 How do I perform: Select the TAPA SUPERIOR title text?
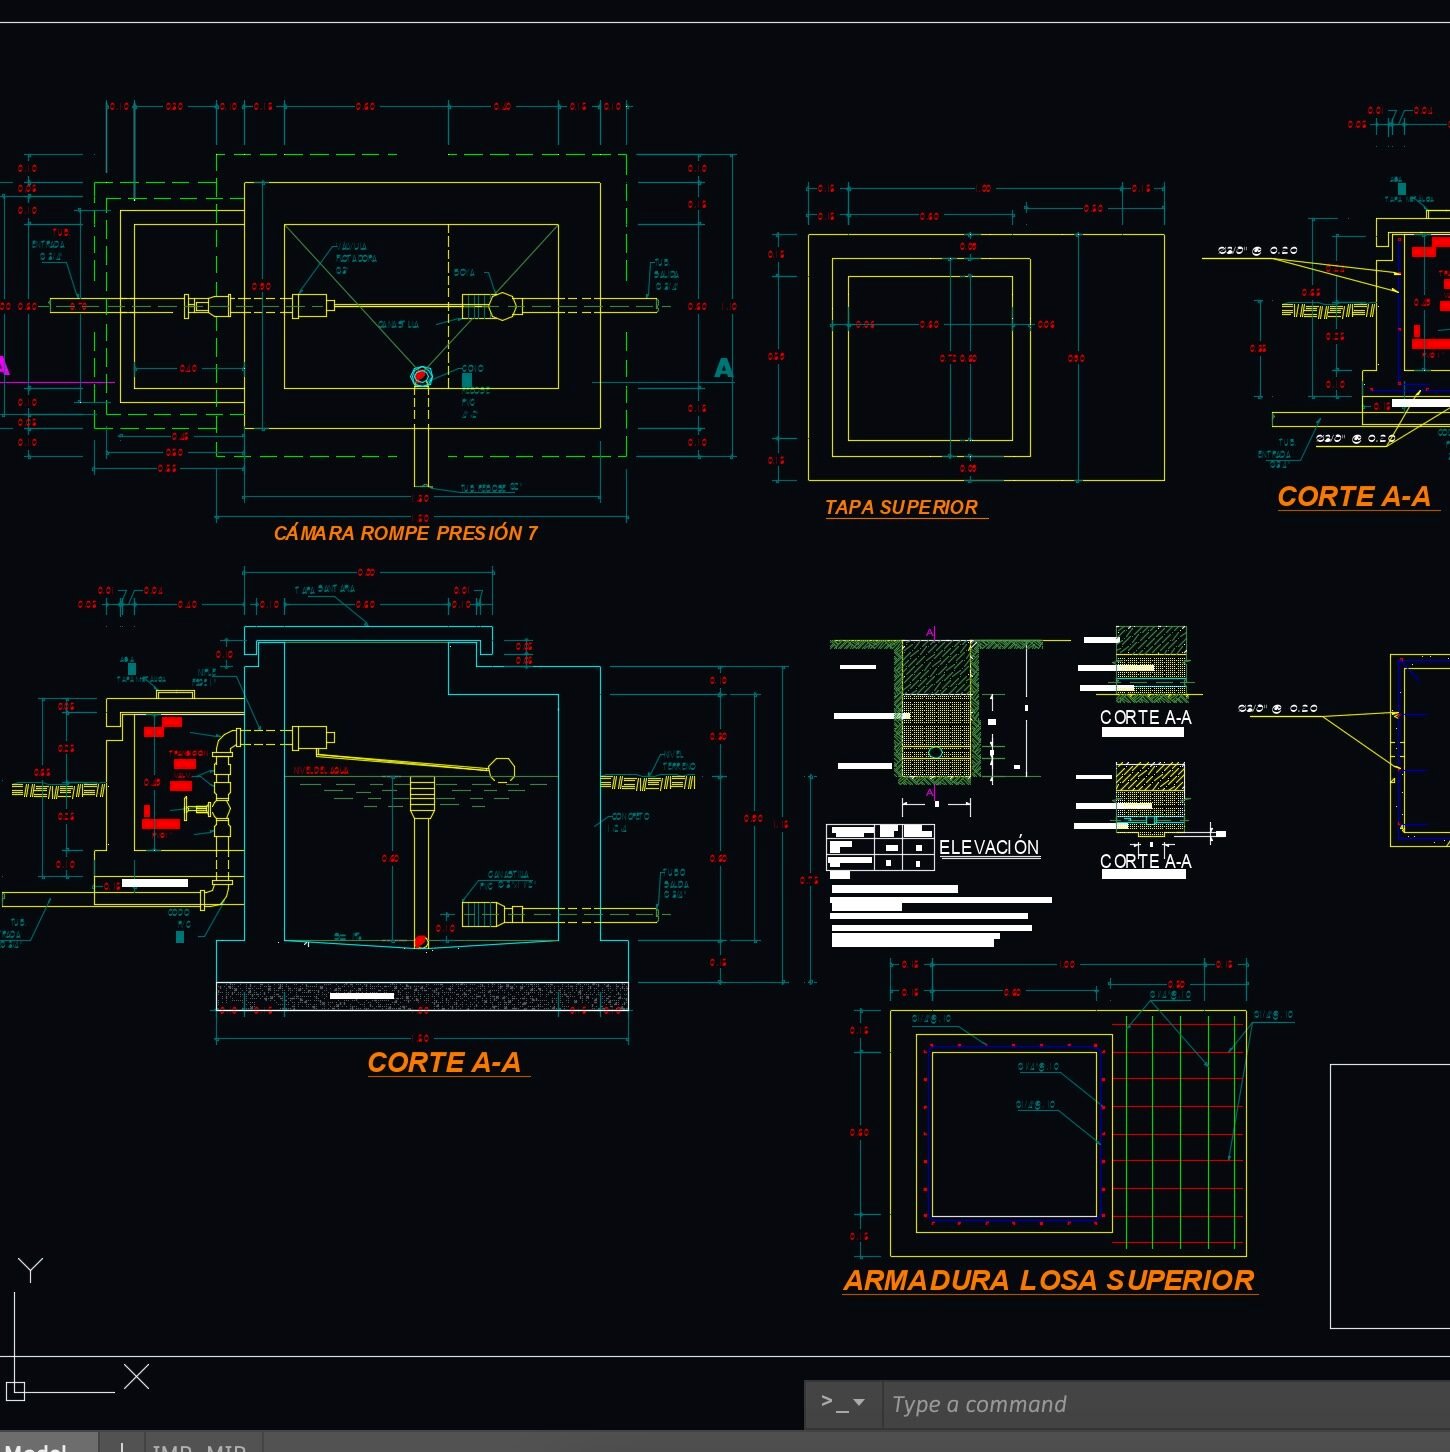click(901, 507)
